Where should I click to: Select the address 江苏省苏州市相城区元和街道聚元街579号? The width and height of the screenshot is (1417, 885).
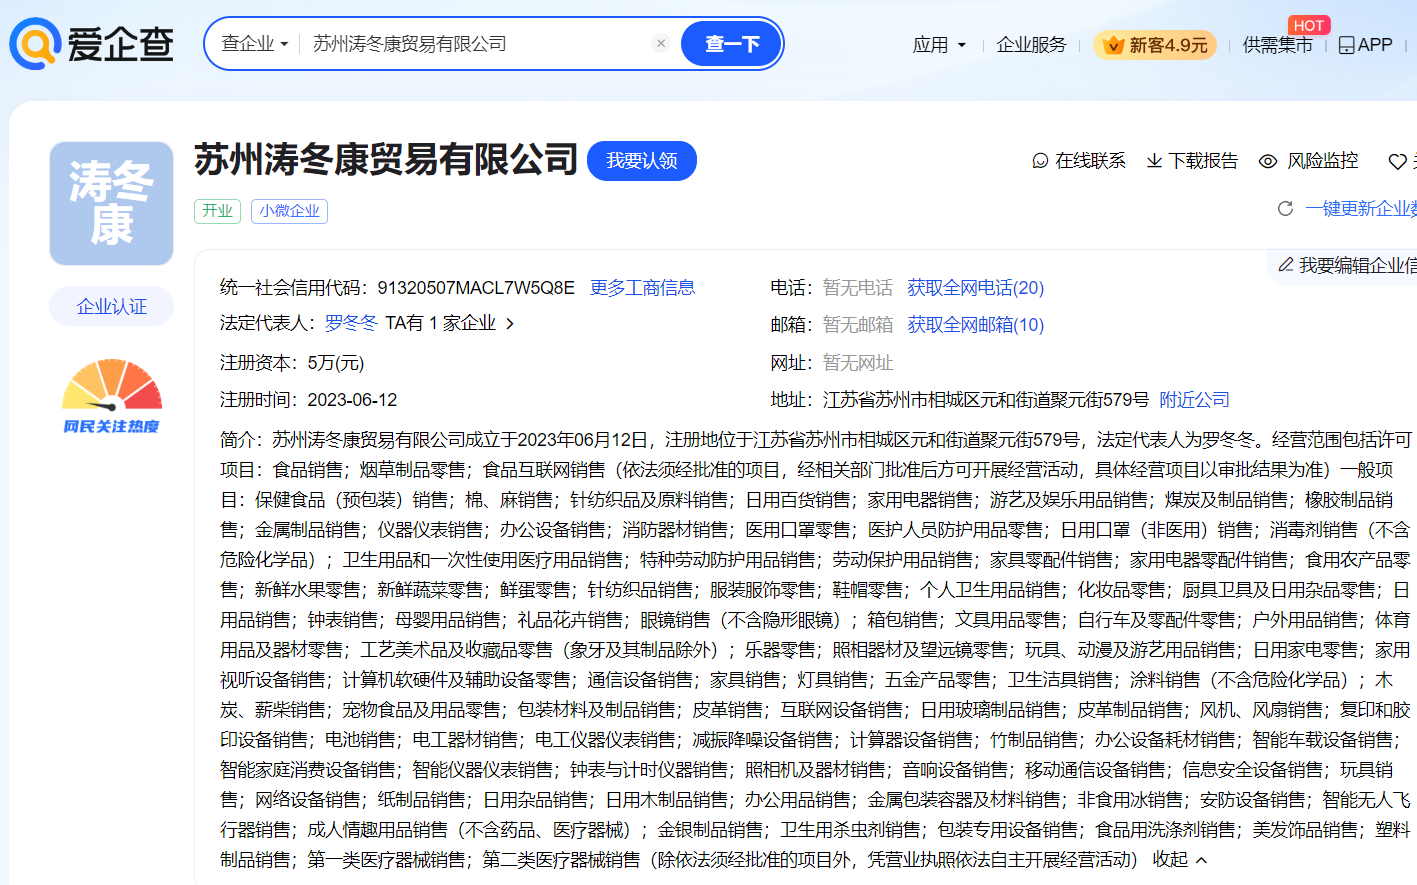(x=985, y=400)
